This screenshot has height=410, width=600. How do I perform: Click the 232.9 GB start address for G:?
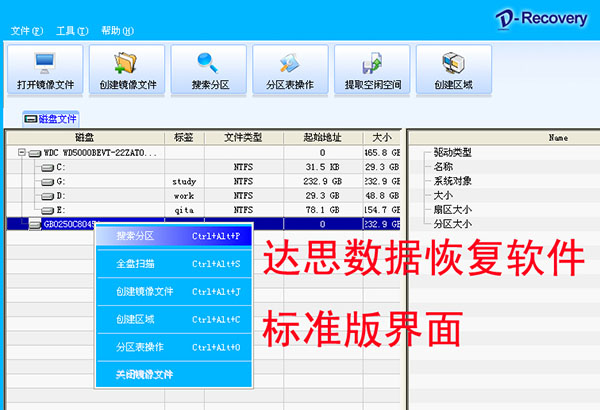[x=322, y=181]
